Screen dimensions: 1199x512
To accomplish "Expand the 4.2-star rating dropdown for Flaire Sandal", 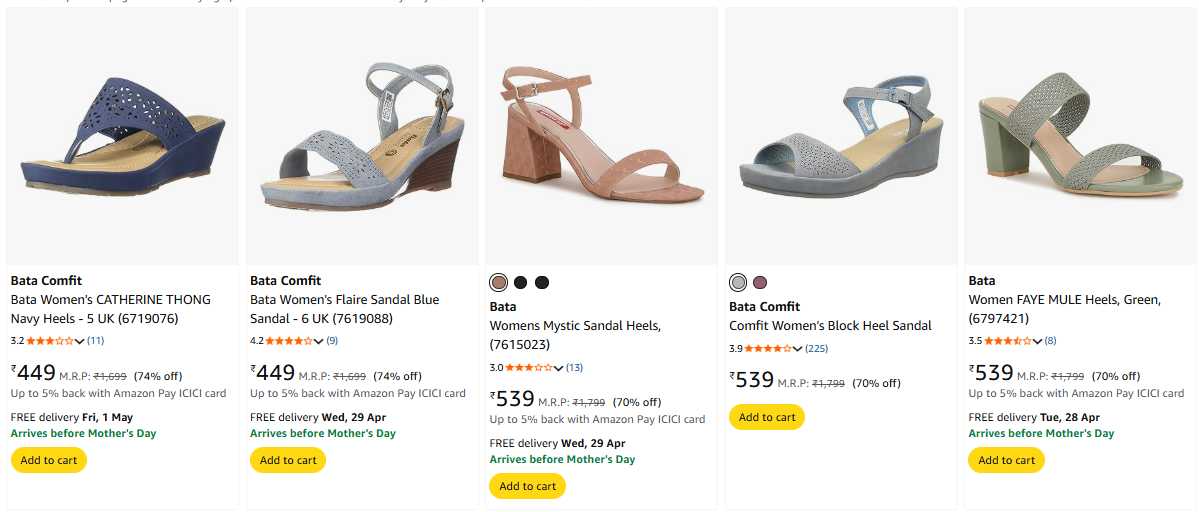I will [x=319, y=341].
